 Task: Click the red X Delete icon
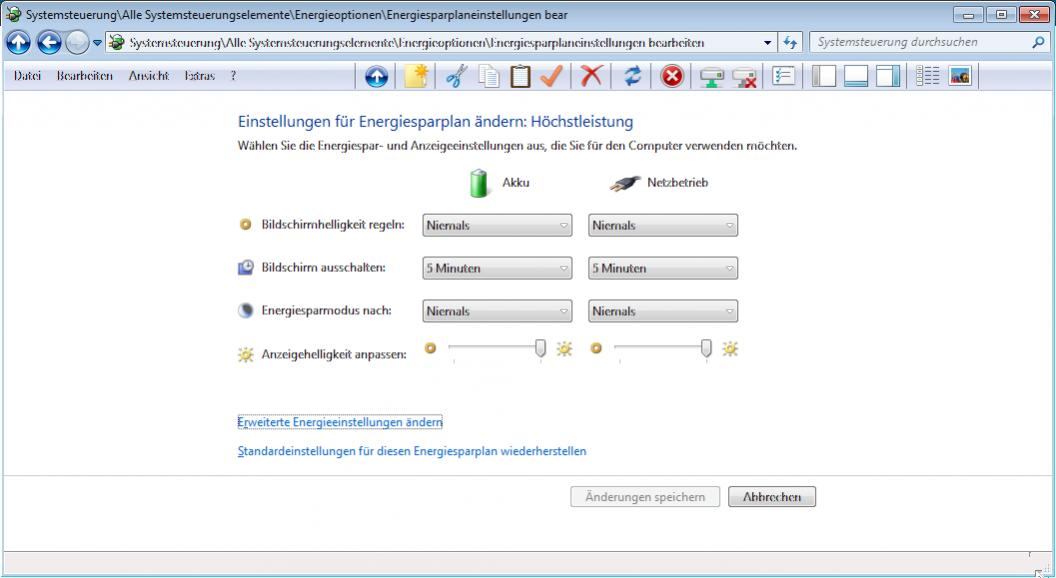(x=591, y=76)
